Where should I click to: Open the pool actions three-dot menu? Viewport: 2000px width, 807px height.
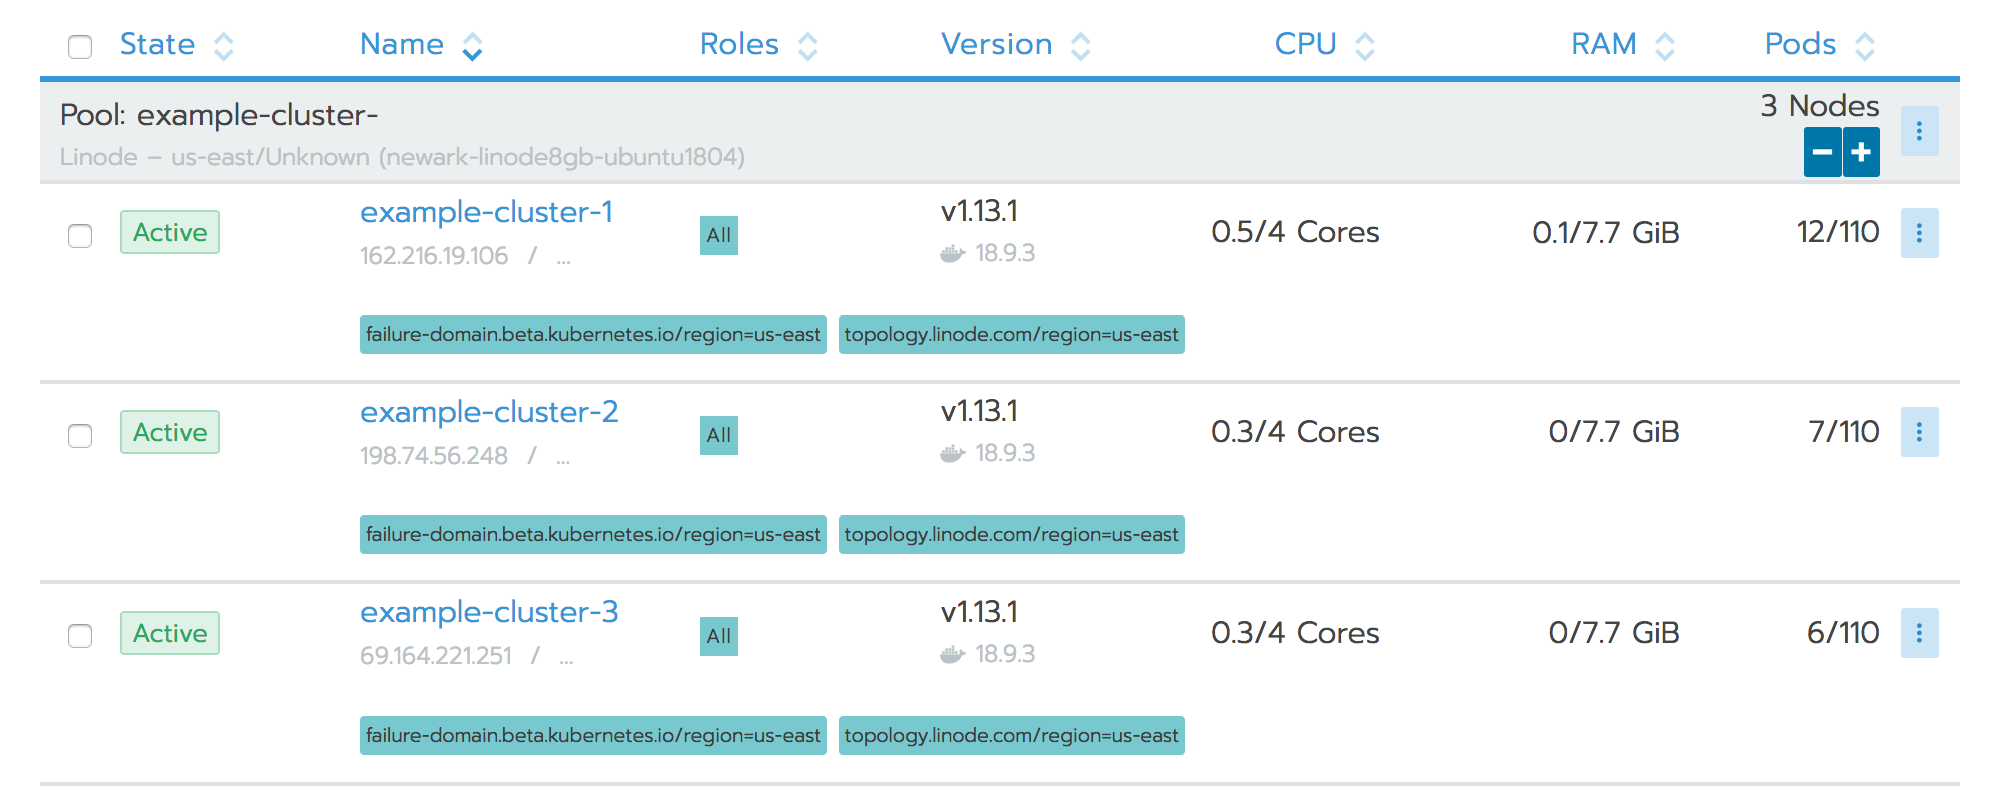coord(1919,131)
